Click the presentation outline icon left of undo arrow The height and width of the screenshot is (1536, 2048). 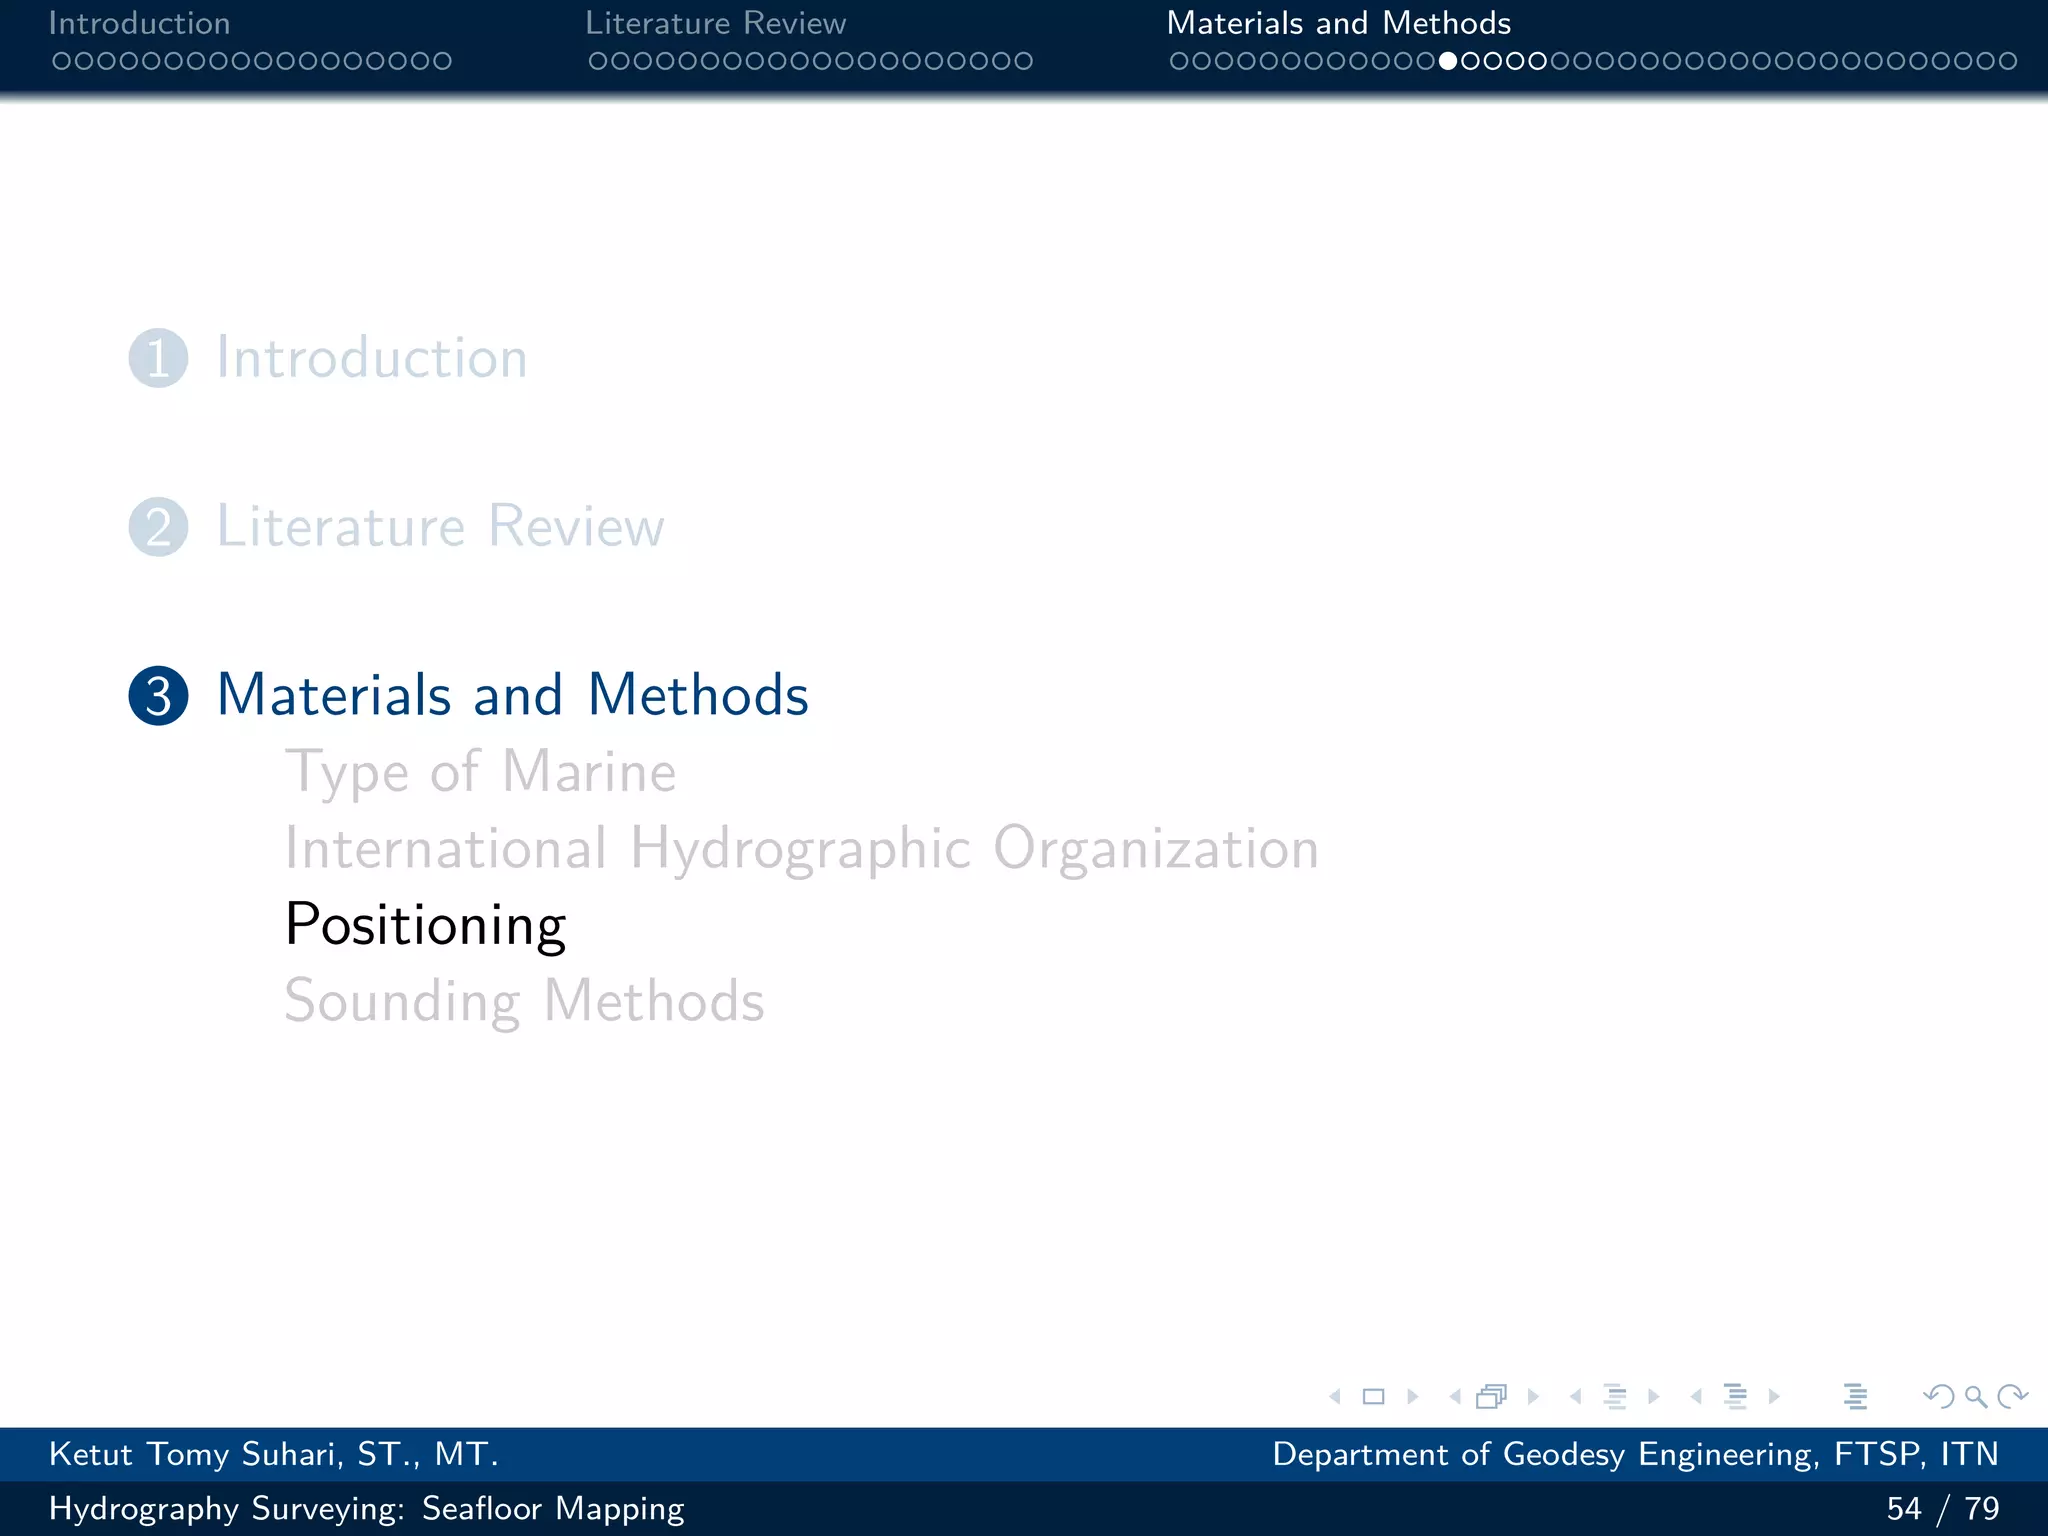pos(1855,1397)
